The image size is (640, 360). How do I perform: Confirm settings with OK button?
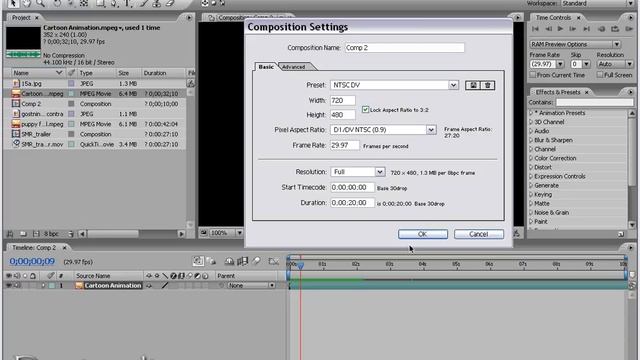(x=423, y=234)
